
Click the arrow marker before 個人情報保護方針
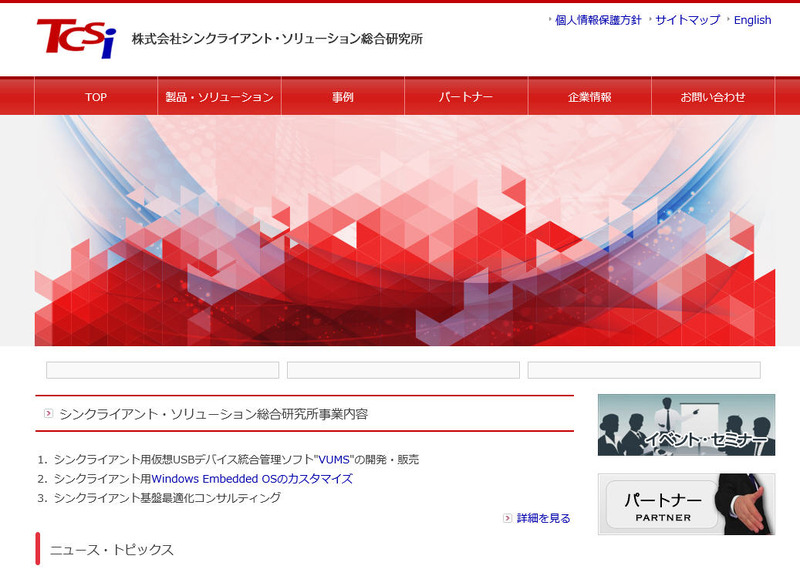pos(548,19)
